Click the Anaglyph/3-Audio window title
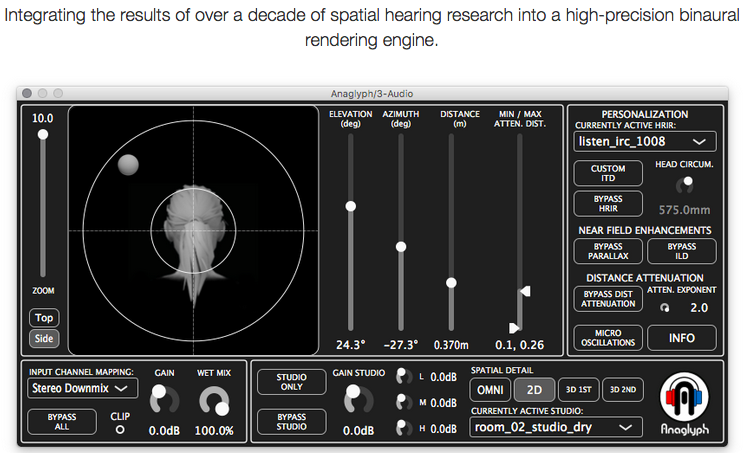 [372, 94]
